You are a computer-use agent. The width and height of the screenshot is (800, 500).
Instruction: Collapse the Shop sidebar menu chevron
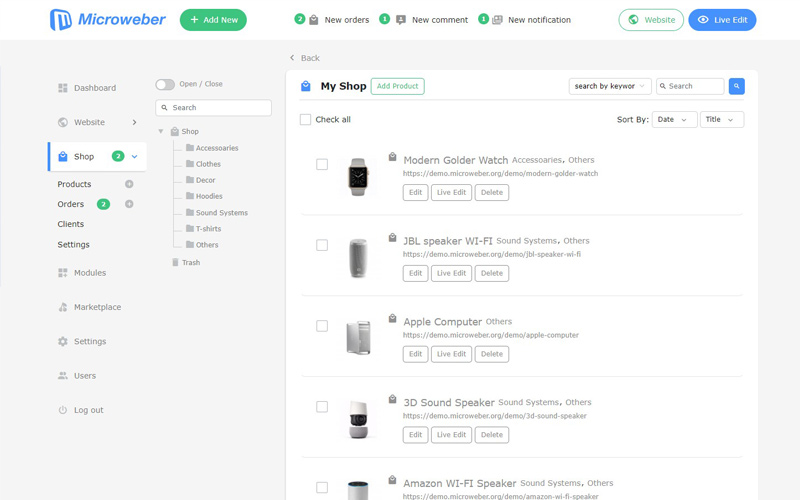pos(135,157)
